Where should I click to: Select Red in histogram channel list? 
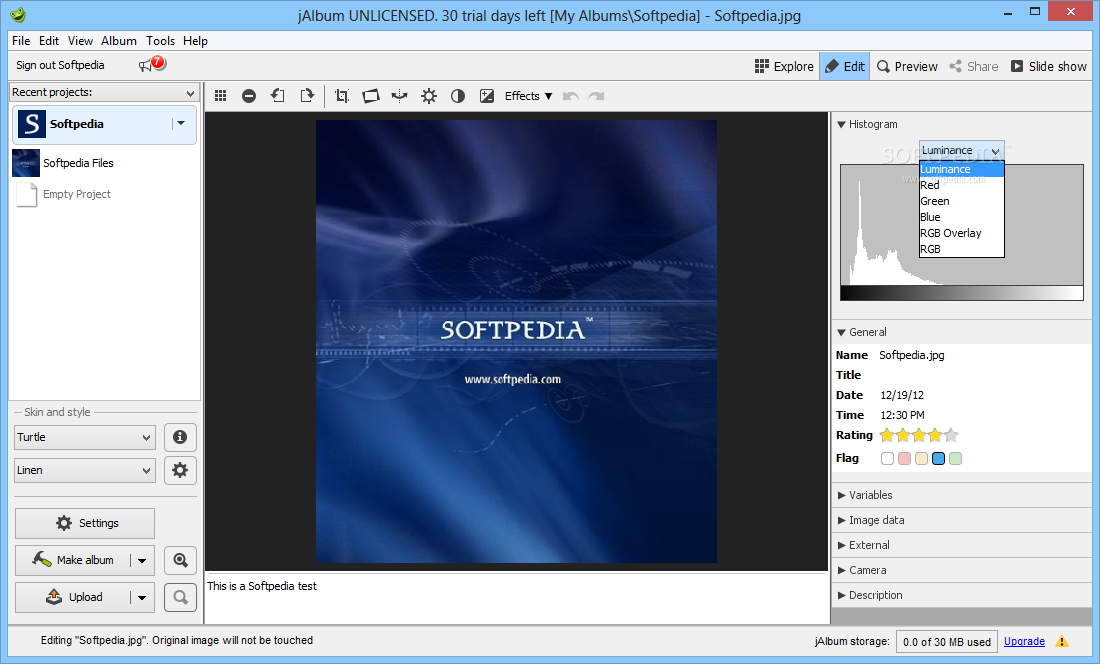coord(962,185)
